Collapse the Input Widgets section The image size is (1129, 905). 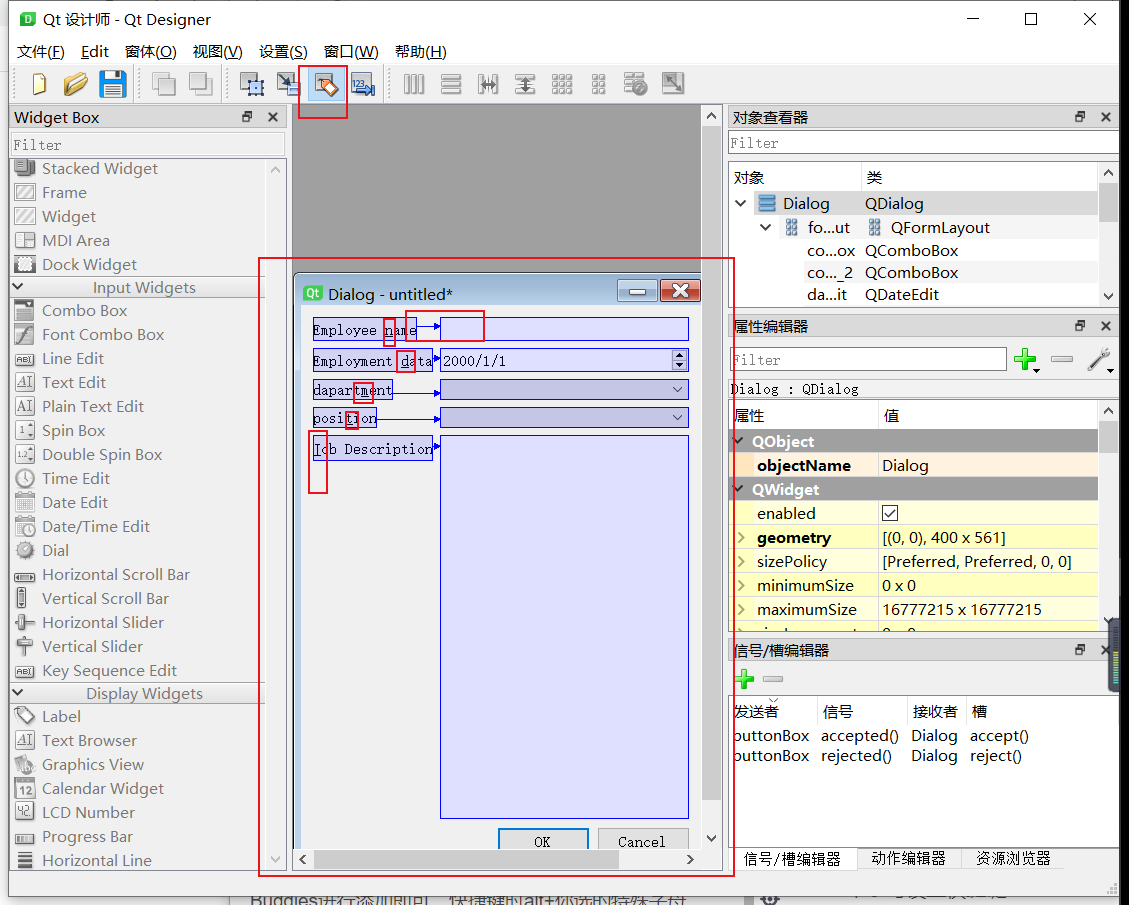coord(18,287)
